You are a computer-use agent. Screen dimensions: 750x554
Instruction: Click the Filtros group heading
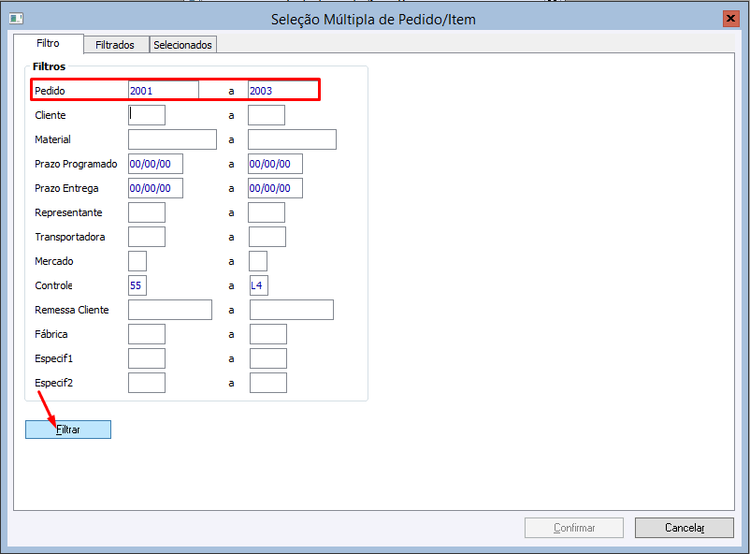pyautogui.click(x=49, y=66)
